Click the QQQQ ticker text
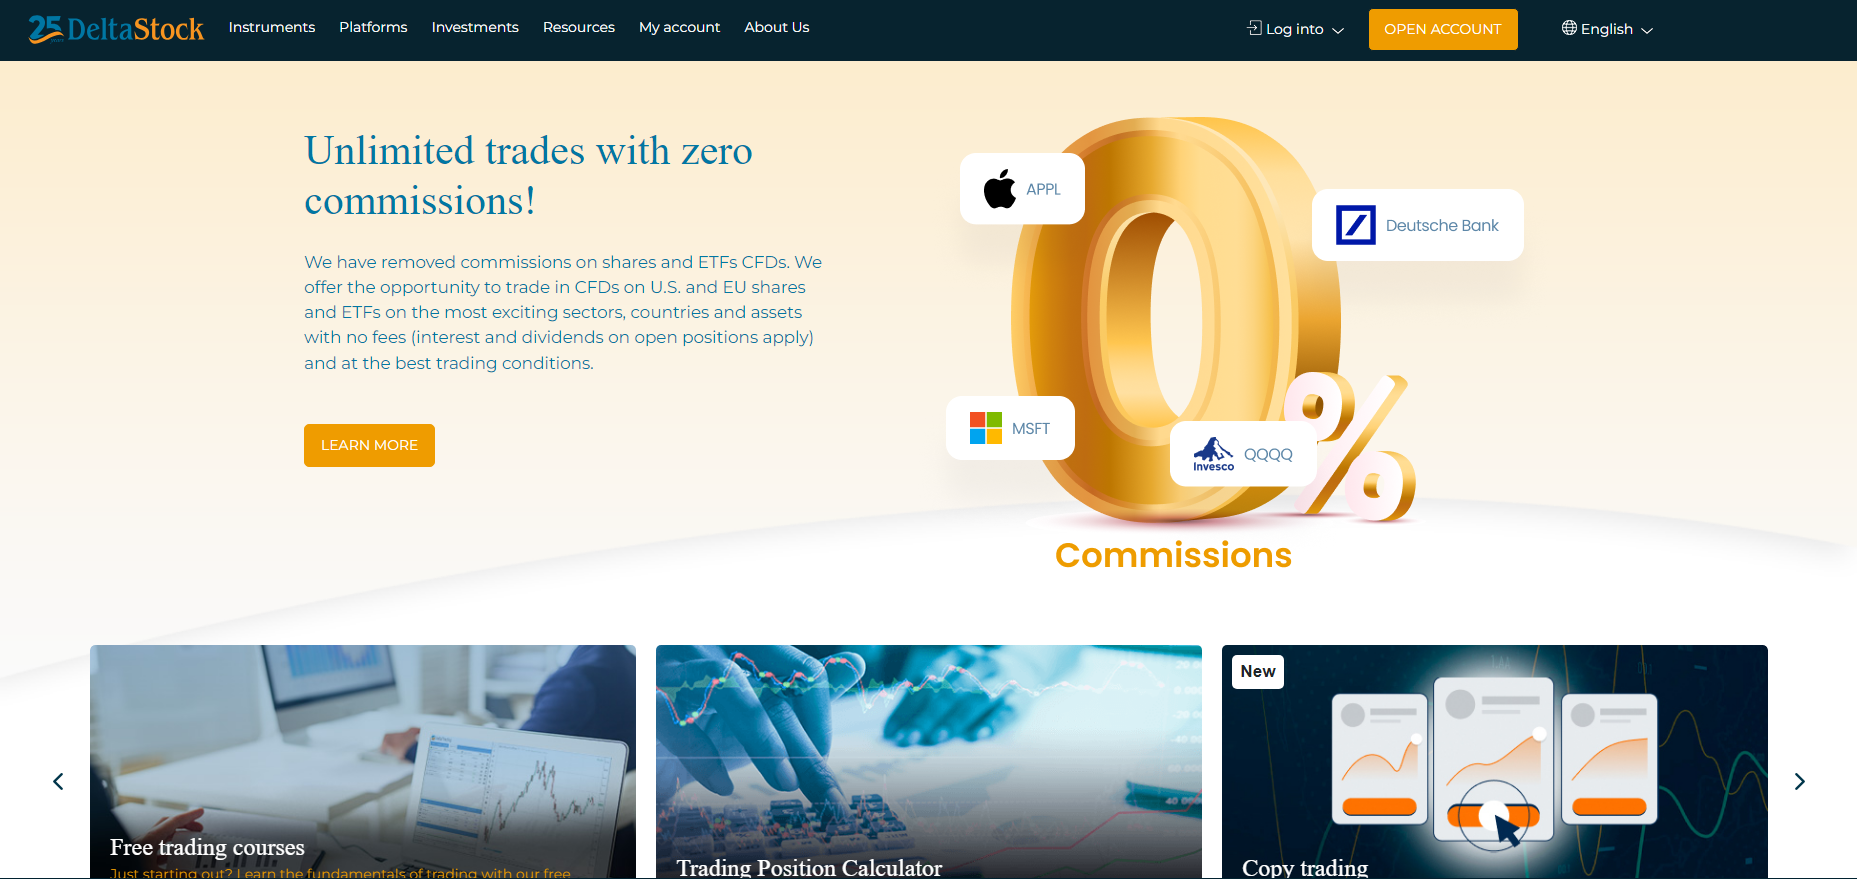 1268,454
